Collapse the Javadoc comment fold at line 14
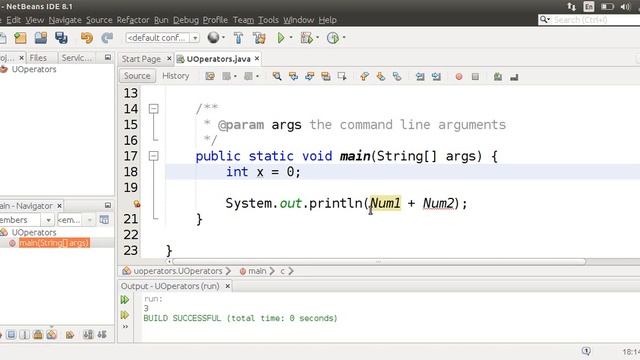This screenshot has width=640, height=360. 153,109
